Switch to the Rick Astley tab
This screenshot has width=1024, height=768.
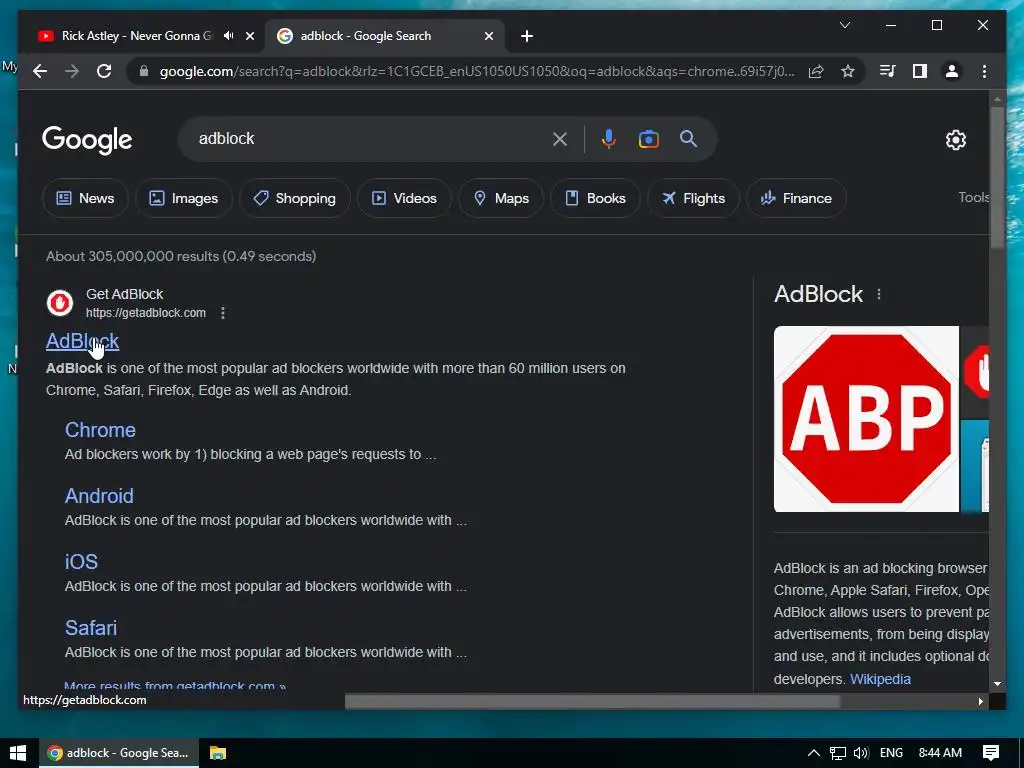pyautogui.click(x=137, y=36)
